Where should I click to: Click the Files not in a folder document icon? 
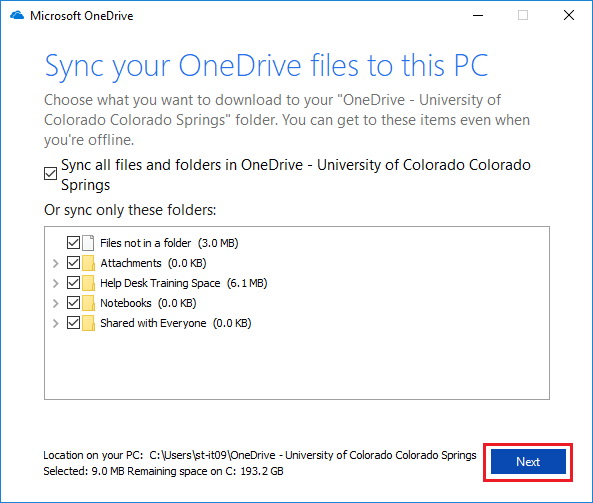88,243
